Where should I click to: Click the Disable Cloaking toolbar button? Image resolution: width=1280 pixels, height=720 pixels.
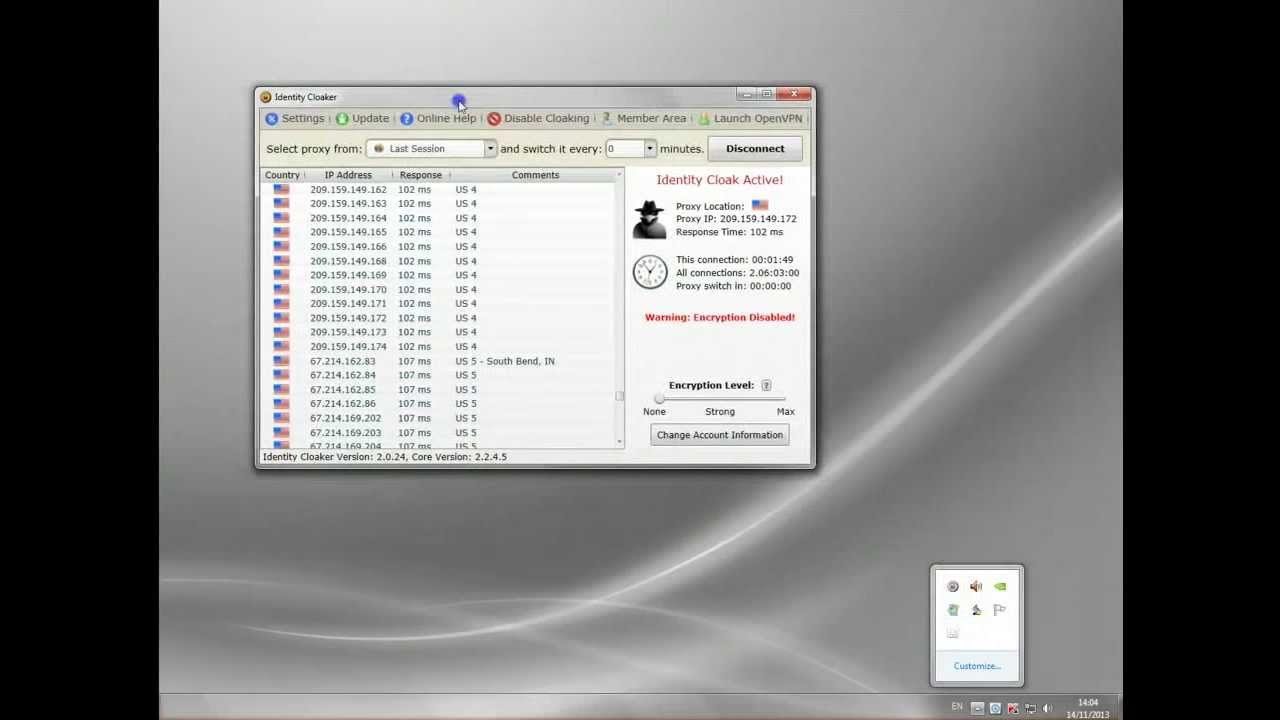538,119
